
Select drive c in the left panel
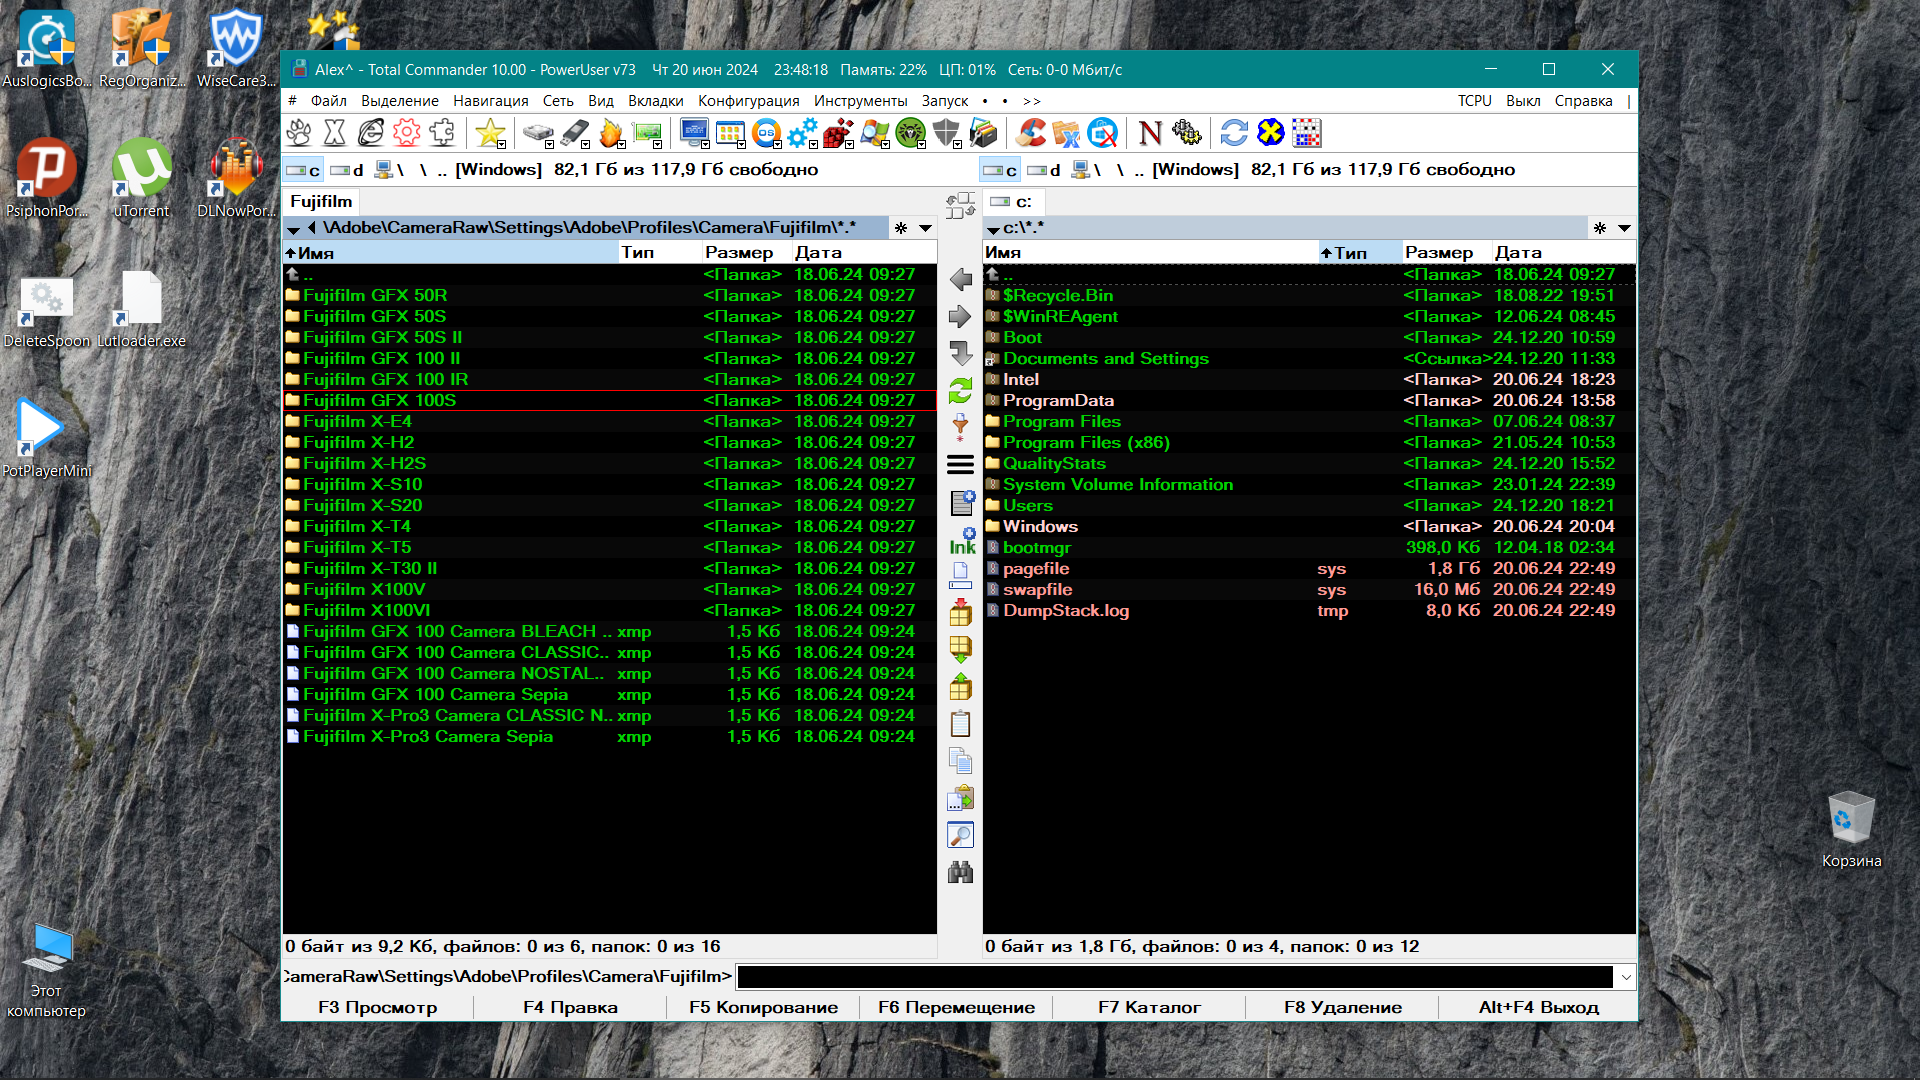coord(303,170)
